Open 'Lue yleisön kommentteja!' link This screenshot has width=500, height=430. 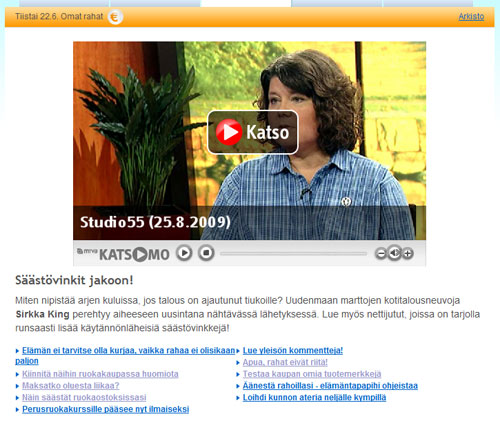[293, 350]
